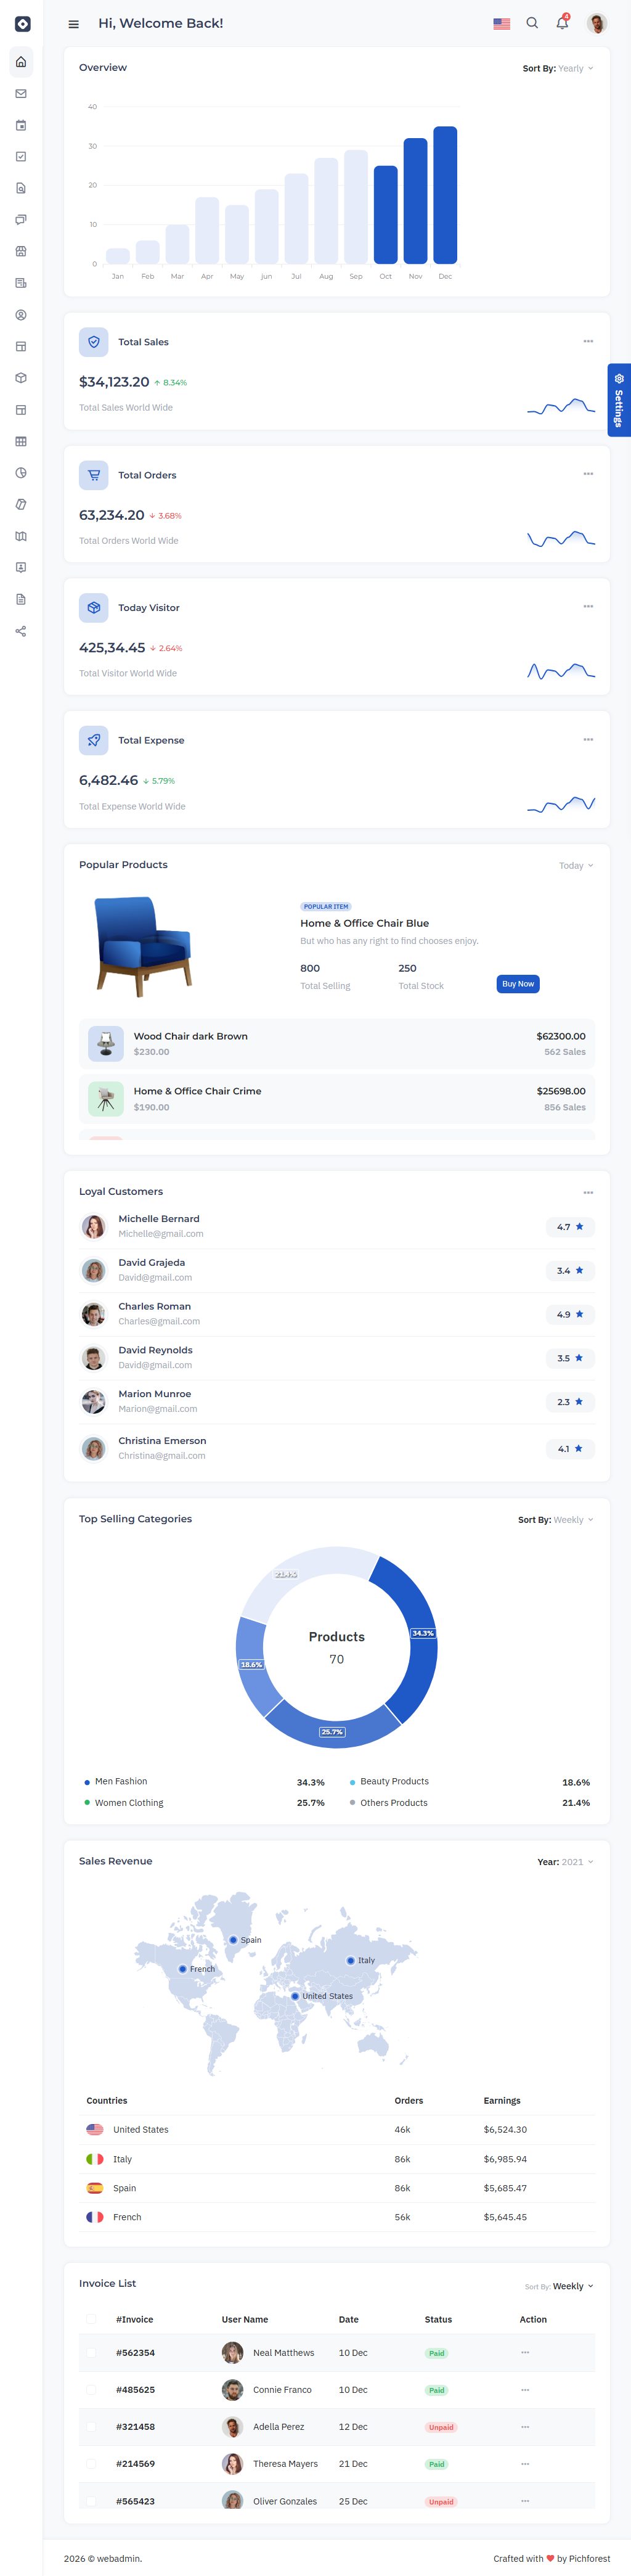Check the box for invoice #214569
This screenshot has height=2576, width=631.
91,2464
